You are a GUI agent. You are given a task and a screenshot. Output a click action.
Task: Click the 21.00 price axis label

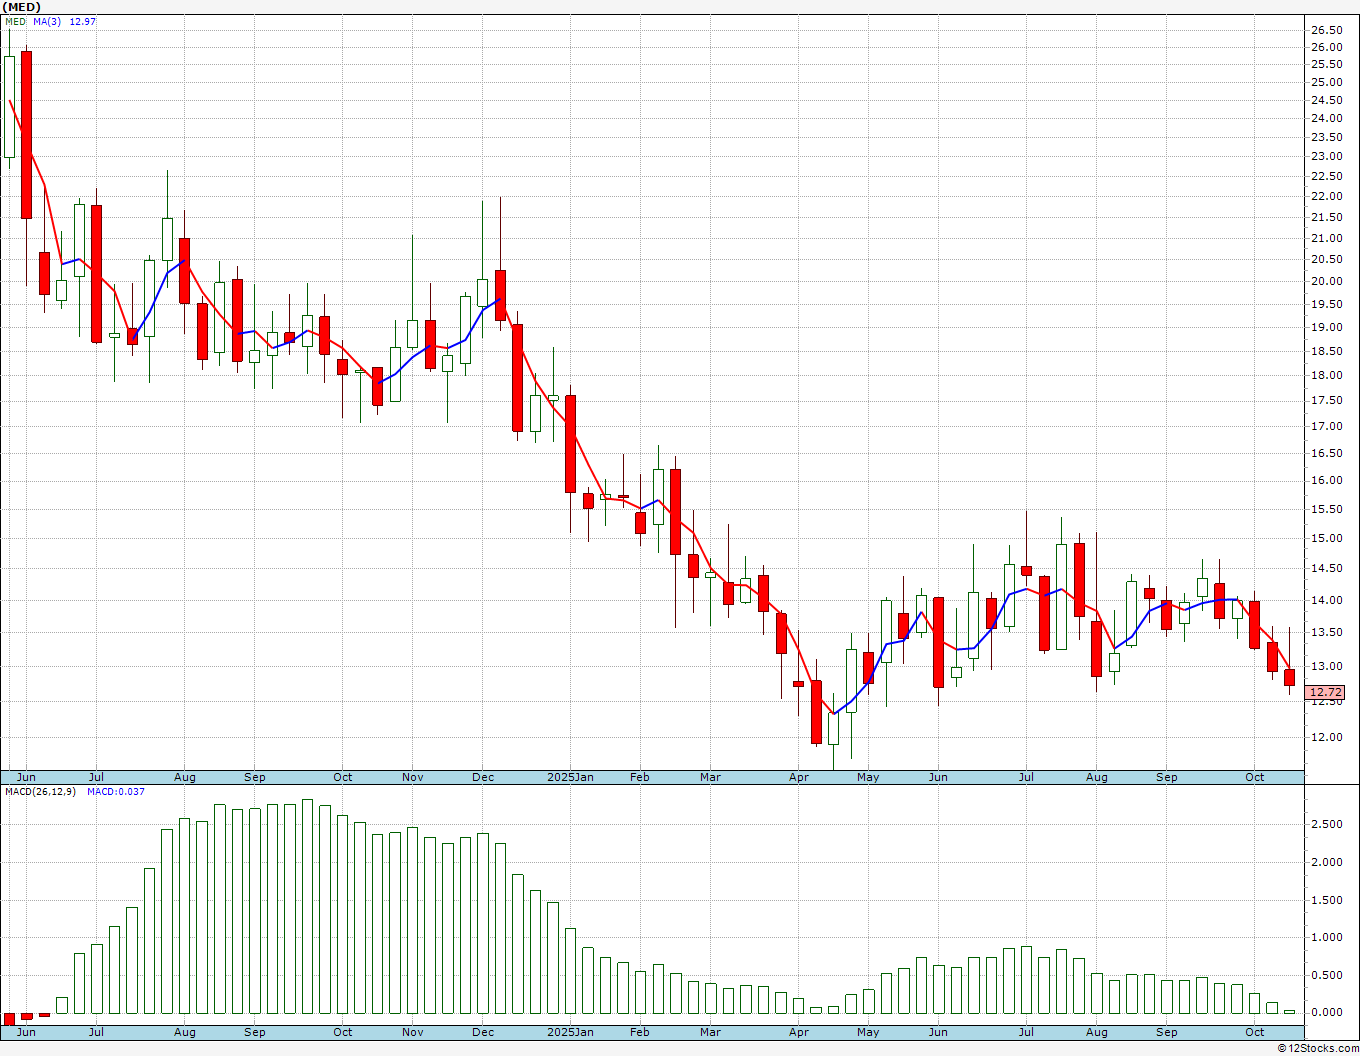[1327, 238]
